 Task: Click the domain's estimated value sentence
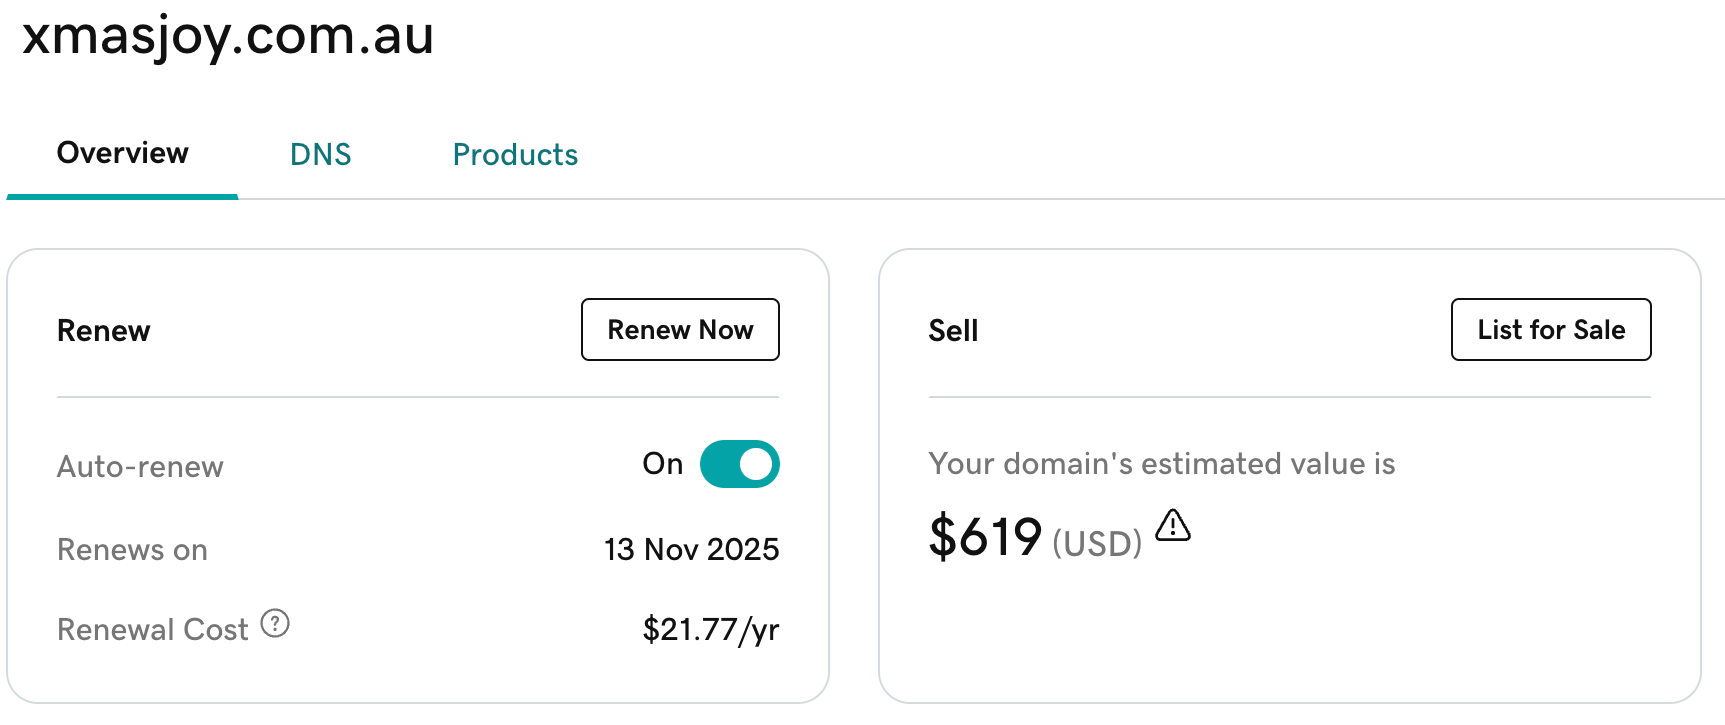(1161, 464)
